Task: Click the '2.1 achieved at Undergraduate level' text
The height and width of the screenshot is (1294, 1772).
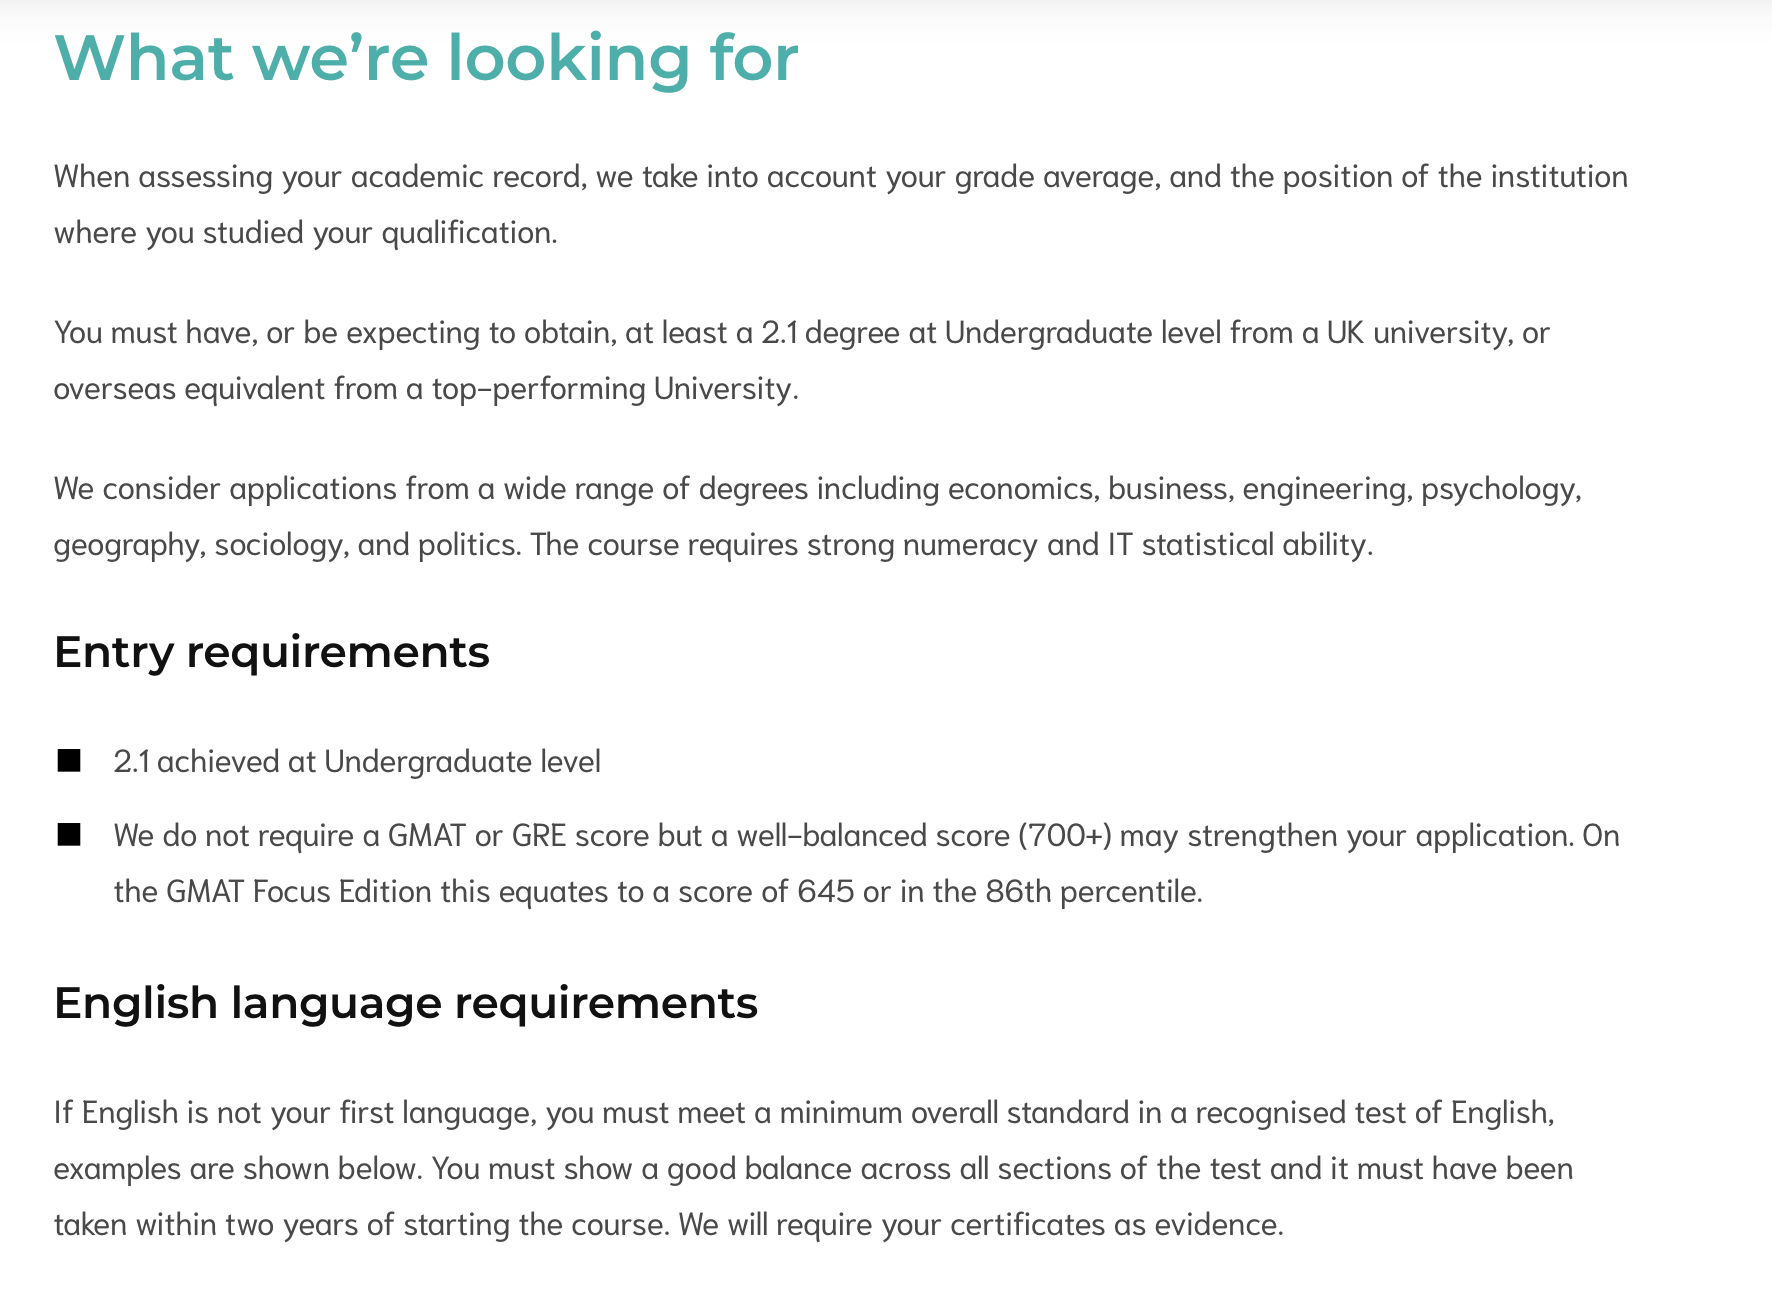Action: [357, 762]
